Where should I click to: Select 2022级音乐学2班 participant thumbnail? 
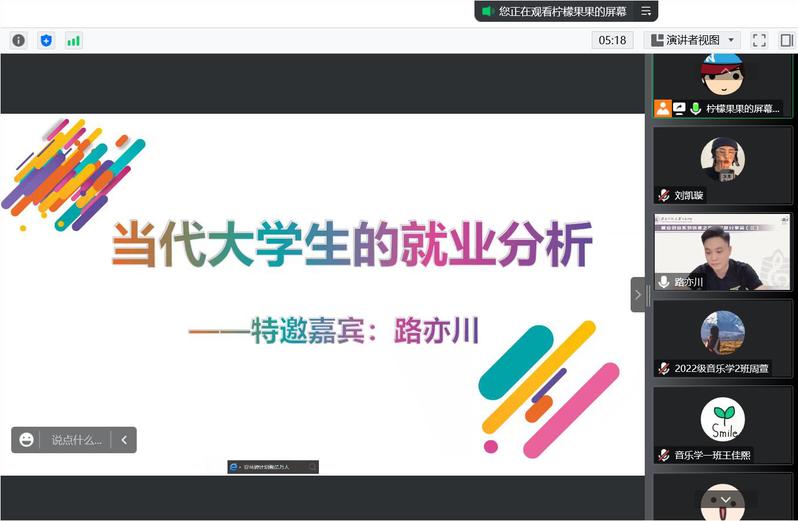pyautogui.click(x=722, y=337)
